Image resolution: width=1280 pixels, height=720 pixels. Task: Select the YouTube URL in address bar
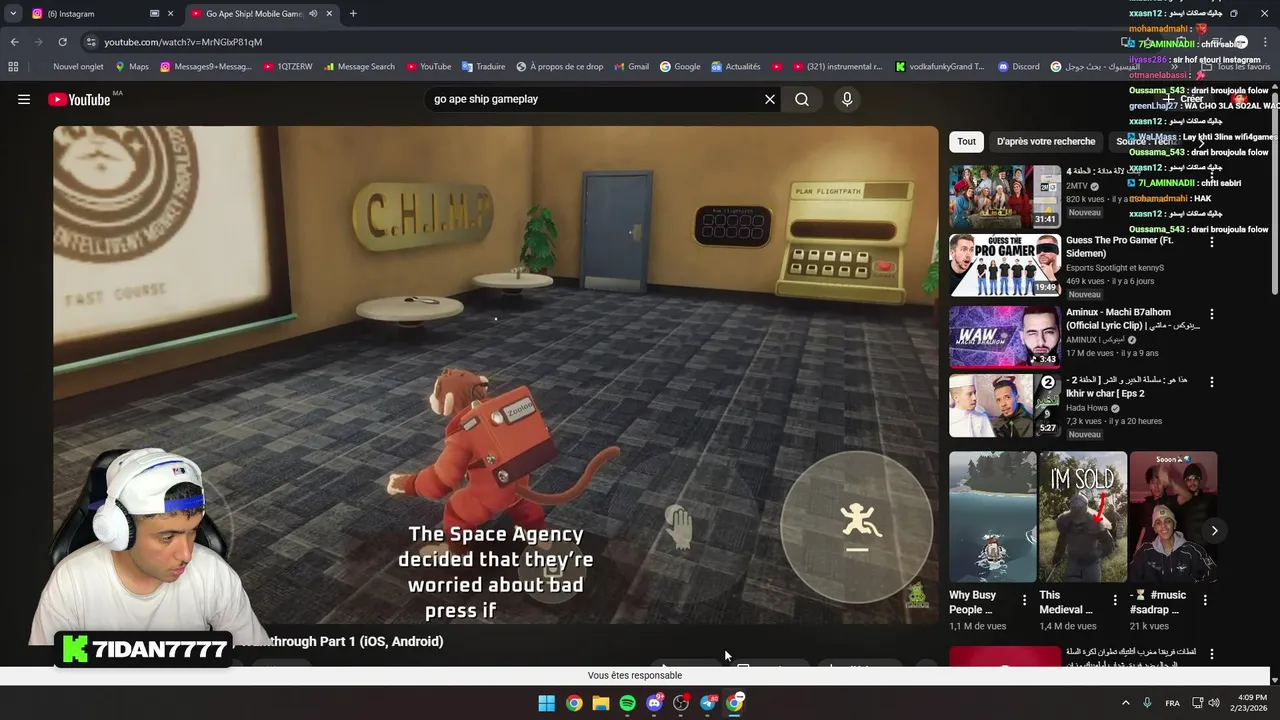183,42
